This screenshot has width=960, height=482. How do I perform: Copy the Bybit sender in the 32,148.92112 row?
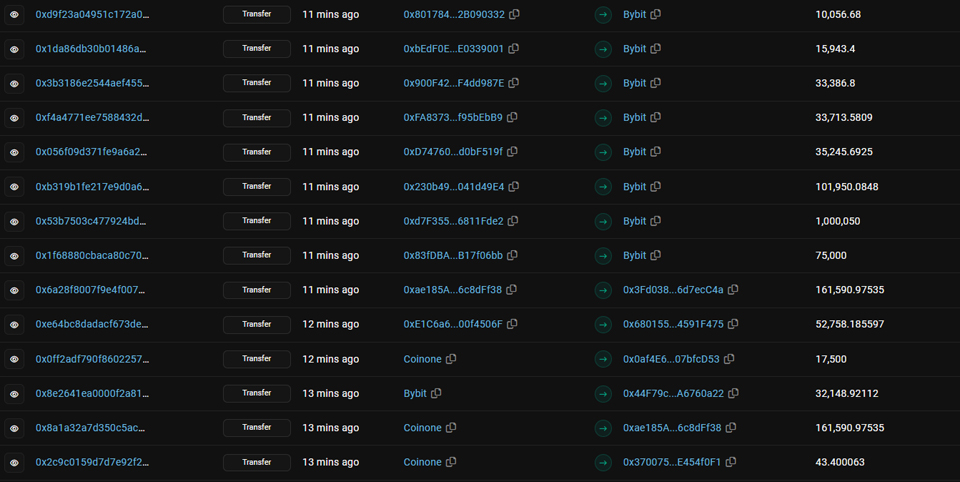pyautogui.click(x=436, y=393)
